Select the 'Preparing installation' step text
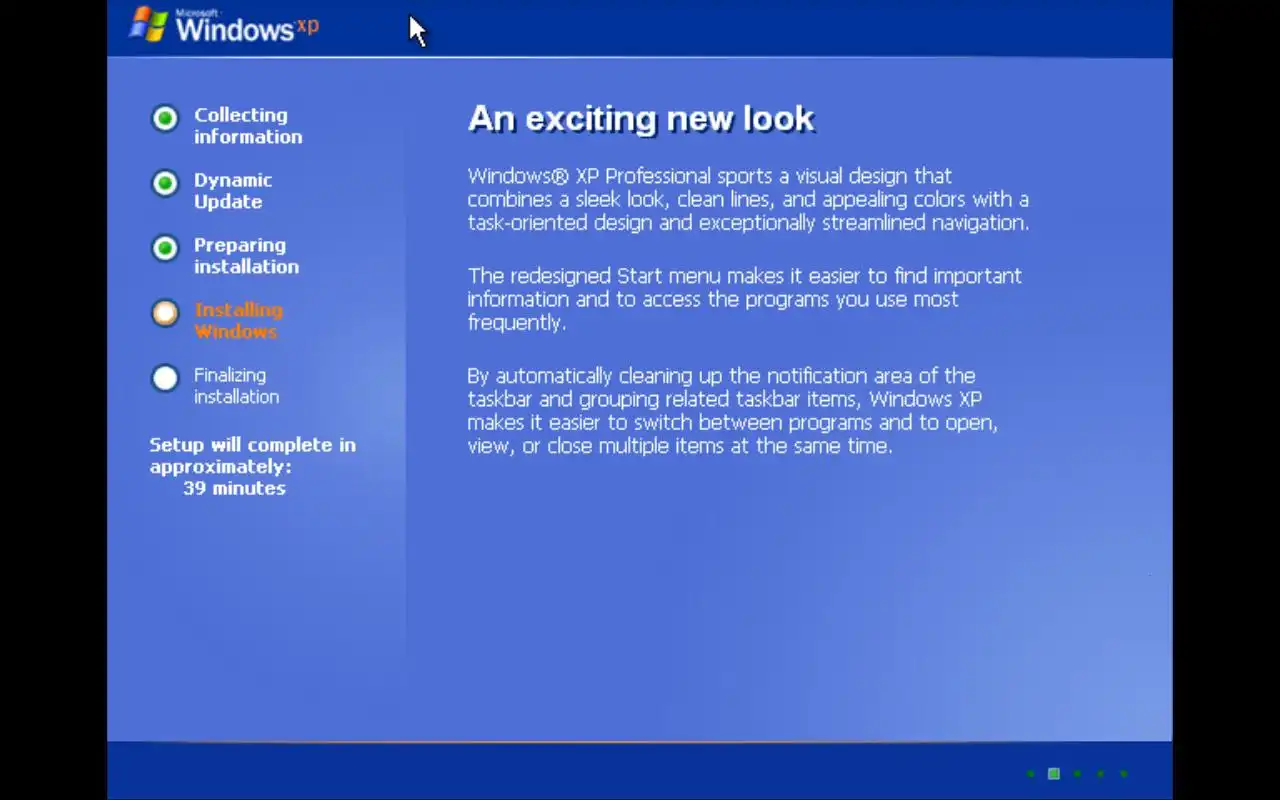This screenshot has height=800, width=1280. coord(246,256)
